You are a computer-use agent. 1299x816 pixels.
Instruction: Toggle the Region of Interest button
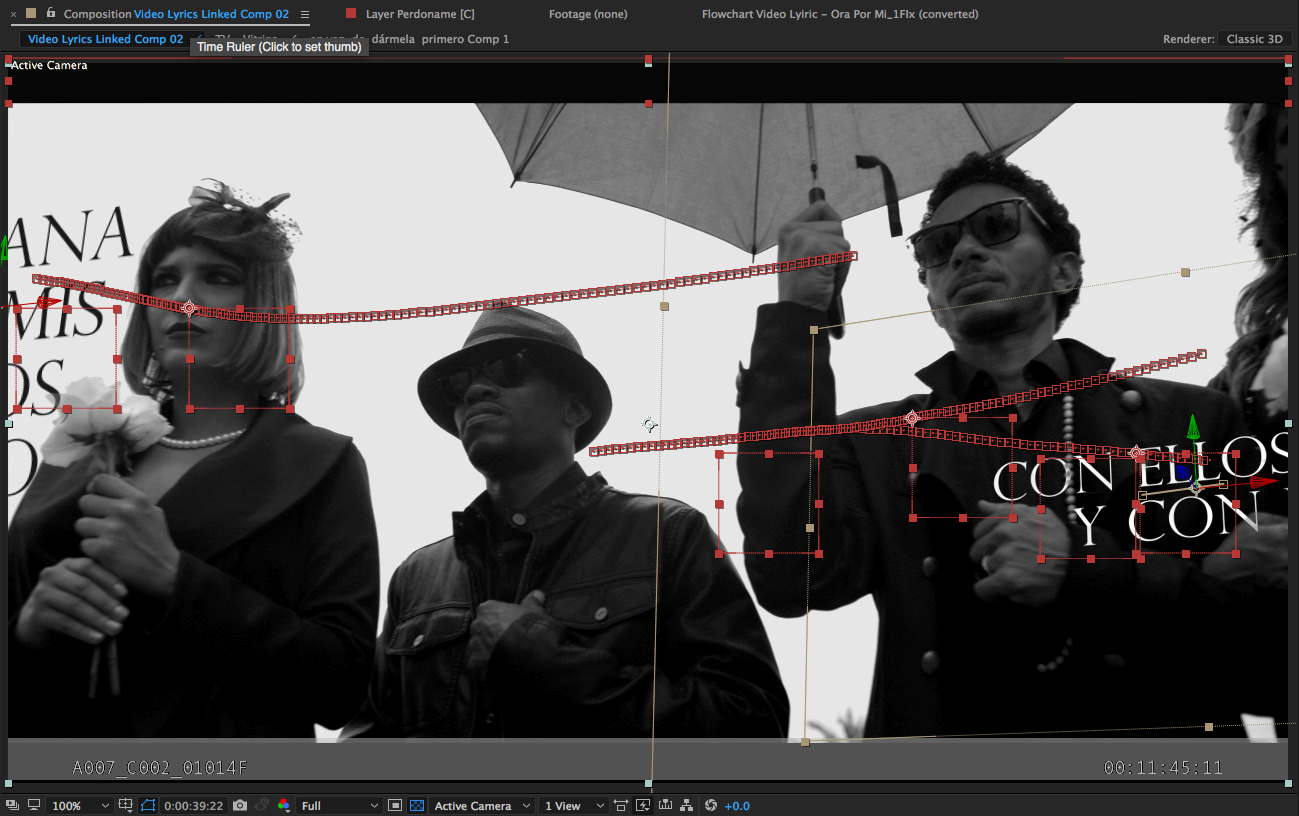tap(395, 805)
